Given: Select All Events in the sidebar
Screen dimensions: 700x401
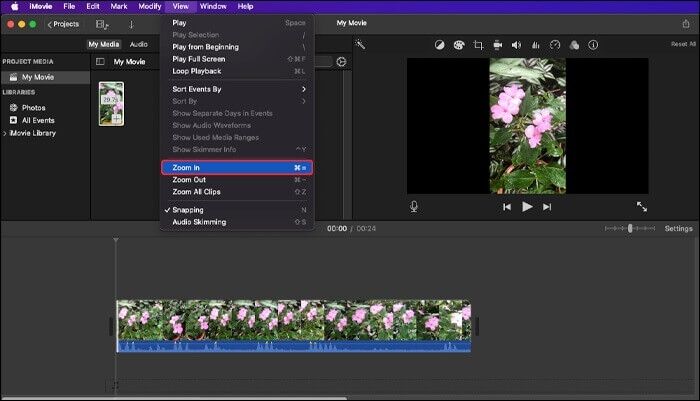Looking at the screenshot, I should point(38,120).
